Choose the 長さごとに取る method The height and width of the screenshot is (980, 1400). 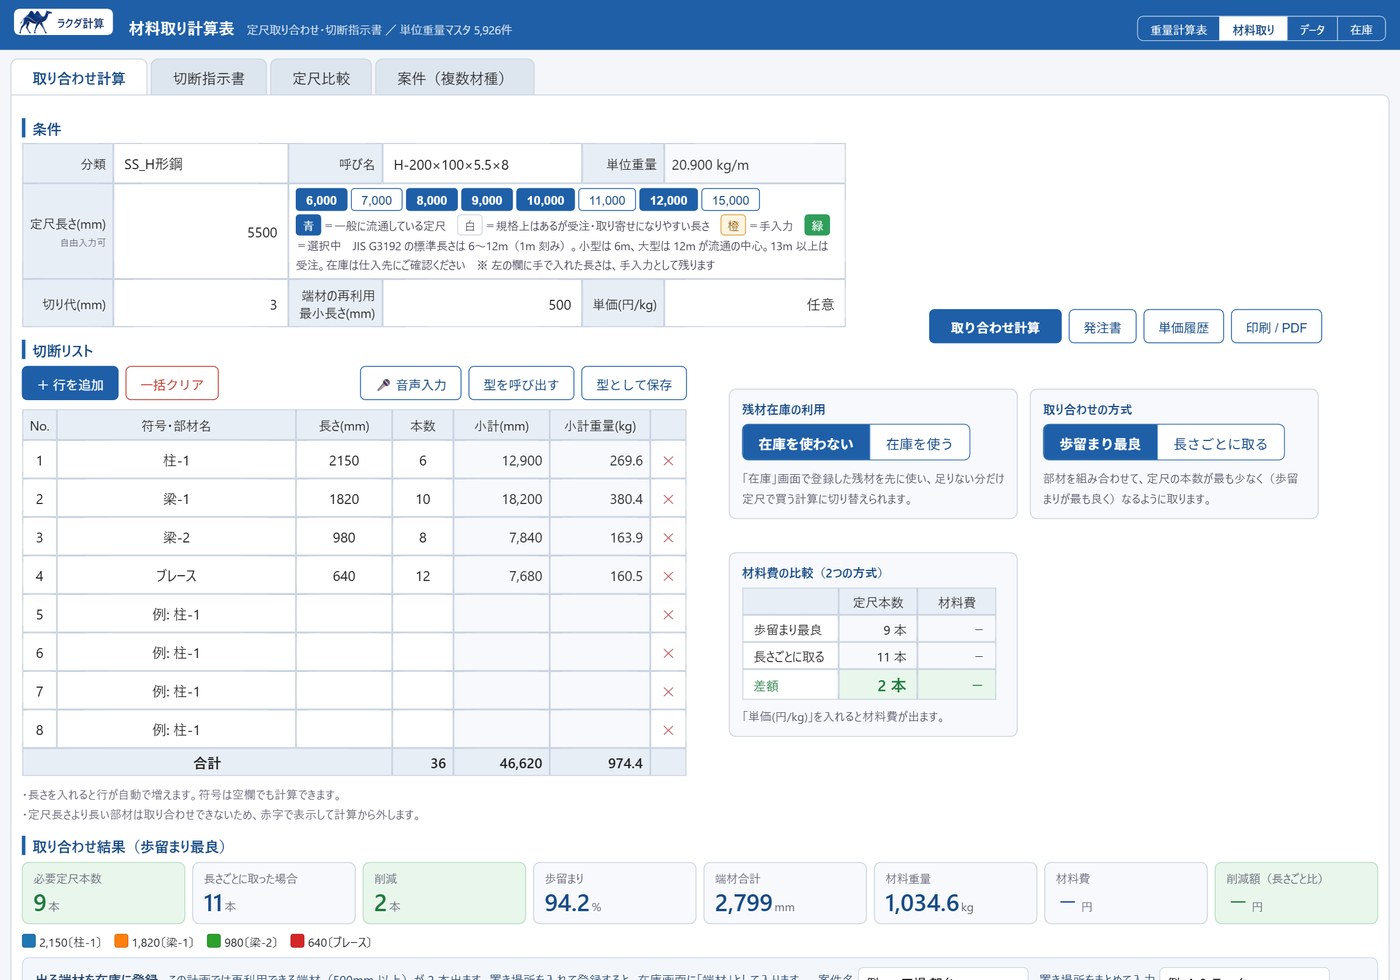pyautogui.click(x=1220, y=443)
